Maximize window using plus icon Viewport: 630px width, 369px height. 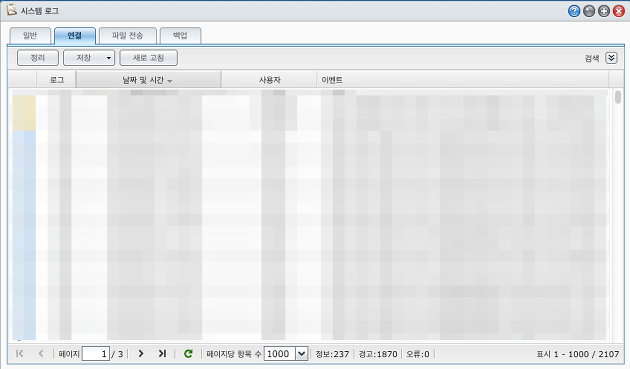pos(603,11)
